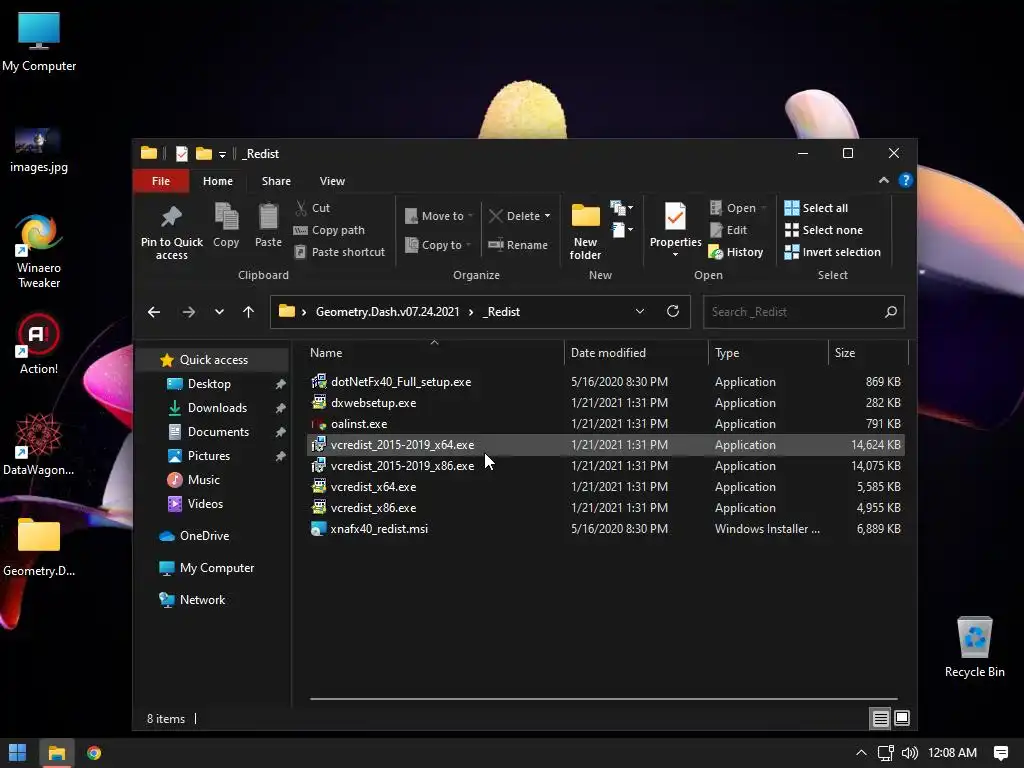
Task: Sort by the Size column header
Action: pos(868,353)
